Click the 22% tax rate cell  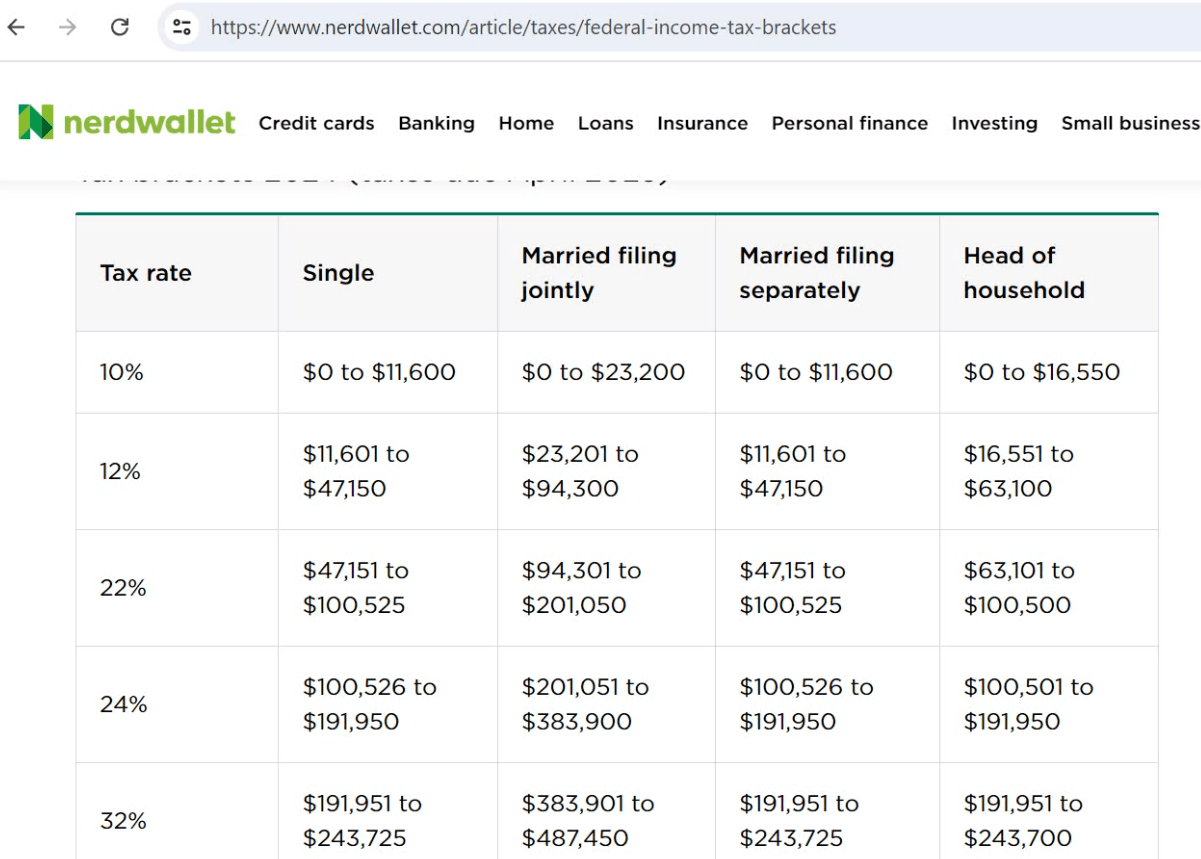(x=177, y=588)
